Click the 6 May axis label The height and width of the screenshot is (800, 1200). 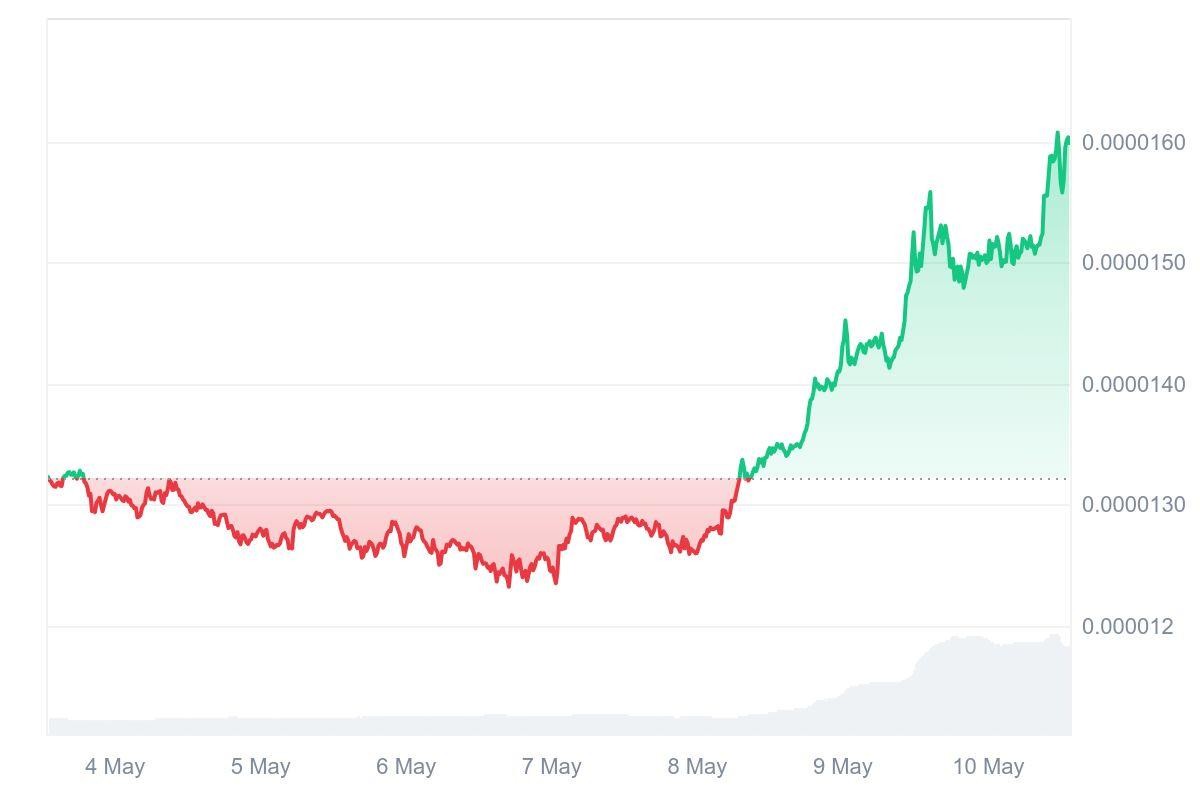coord(406,767)
